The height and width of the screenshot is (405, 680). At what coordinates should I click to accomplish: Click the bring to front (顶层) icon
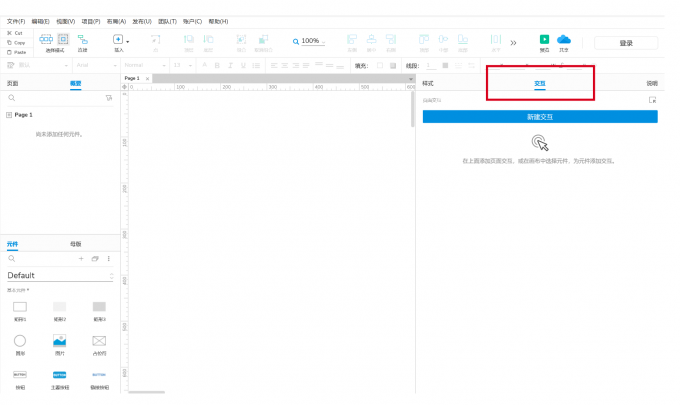pos(189,40)
